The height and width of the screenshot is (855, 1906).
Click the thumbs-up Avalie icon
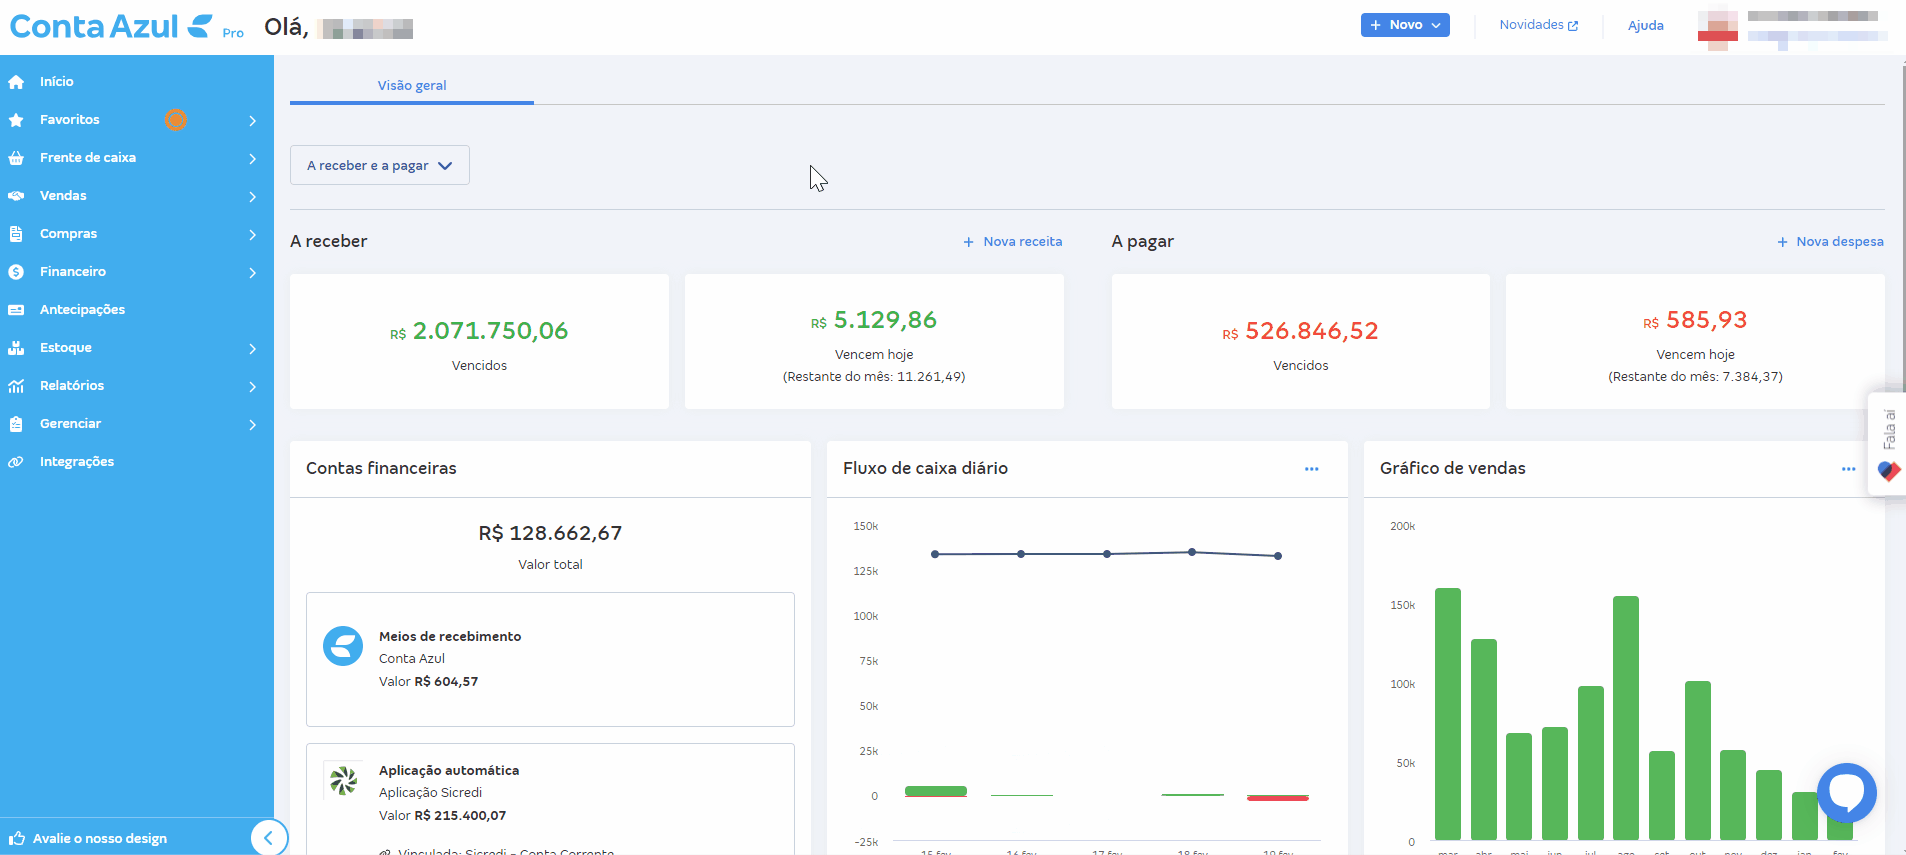[17, 838]
